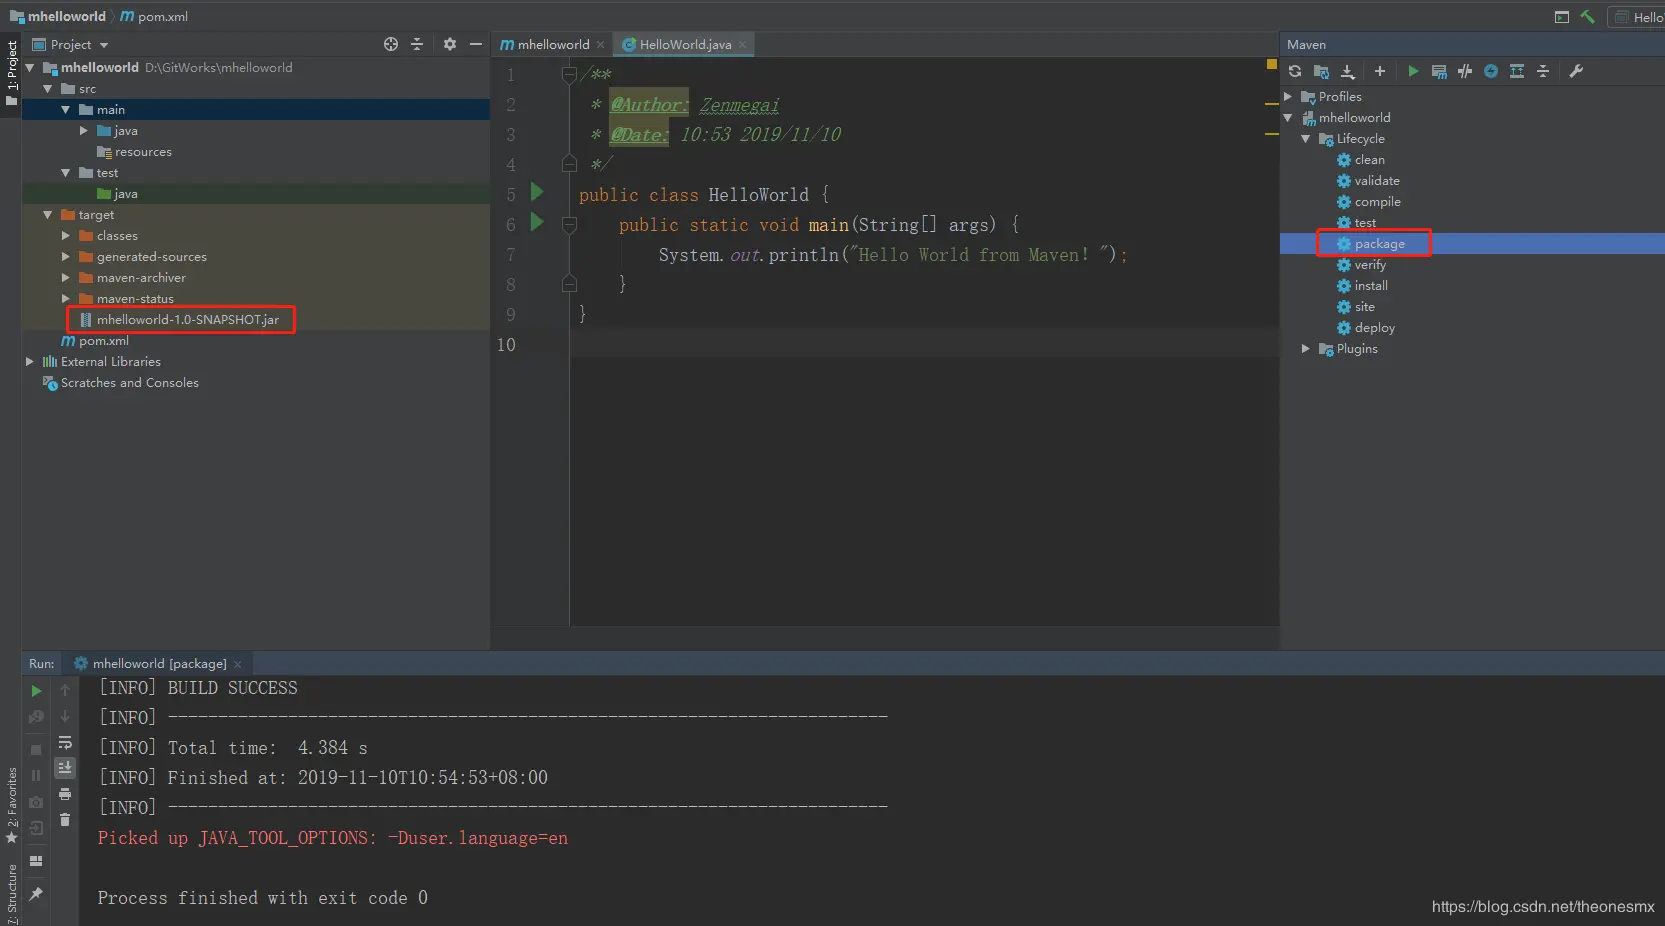
Task: Pin the Run tab
Action: coord(36,894)
